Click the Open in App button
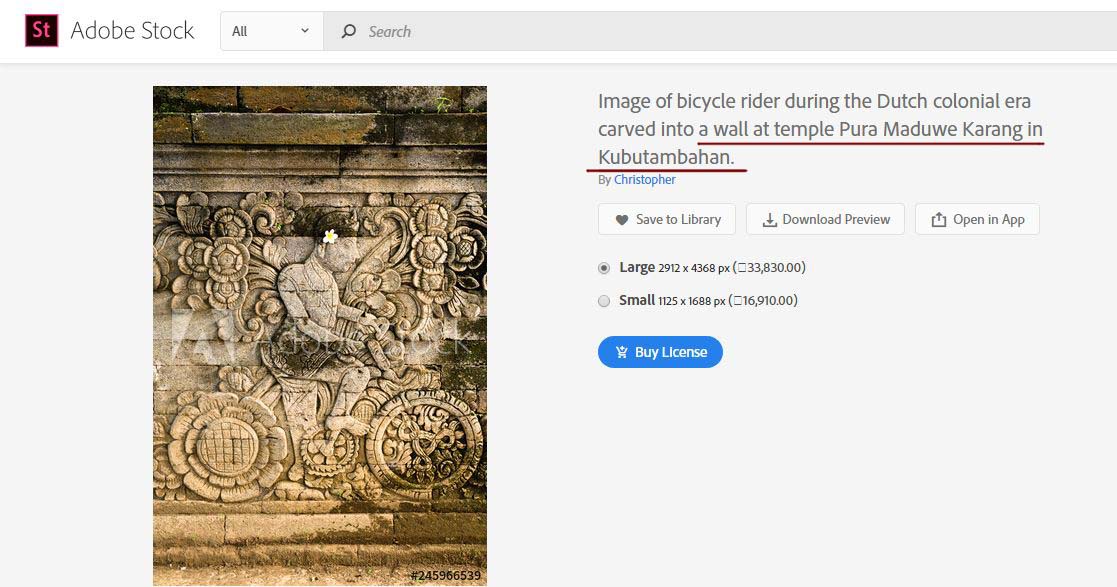The width and height of the screenshot is (1117, 587). point(977,219)
